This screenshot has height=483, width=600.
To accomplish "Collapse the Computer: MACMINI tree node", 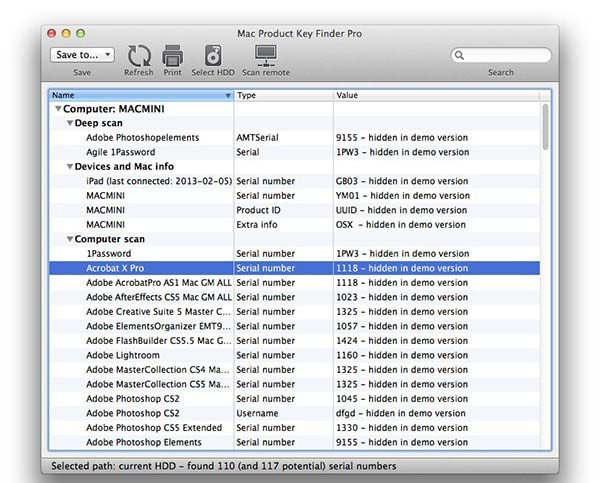I will click(x=58, y=109).
